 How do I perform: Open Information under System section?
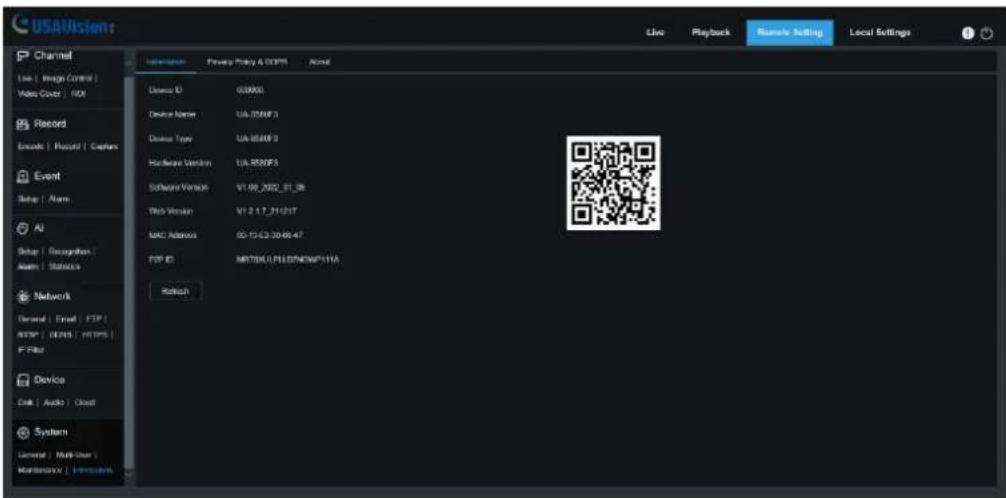[x=94, y=470]
